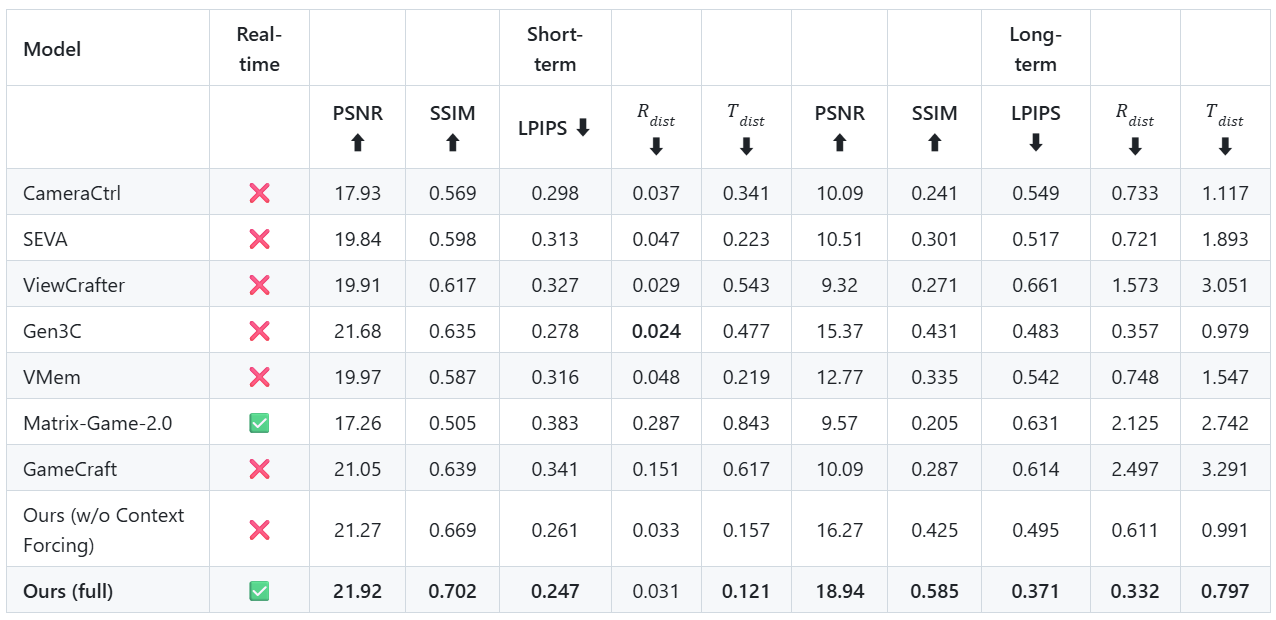Viewport: 1276px width, 620px height.
Task: Click the Long-term header cell
Action: click(1035, 49)
